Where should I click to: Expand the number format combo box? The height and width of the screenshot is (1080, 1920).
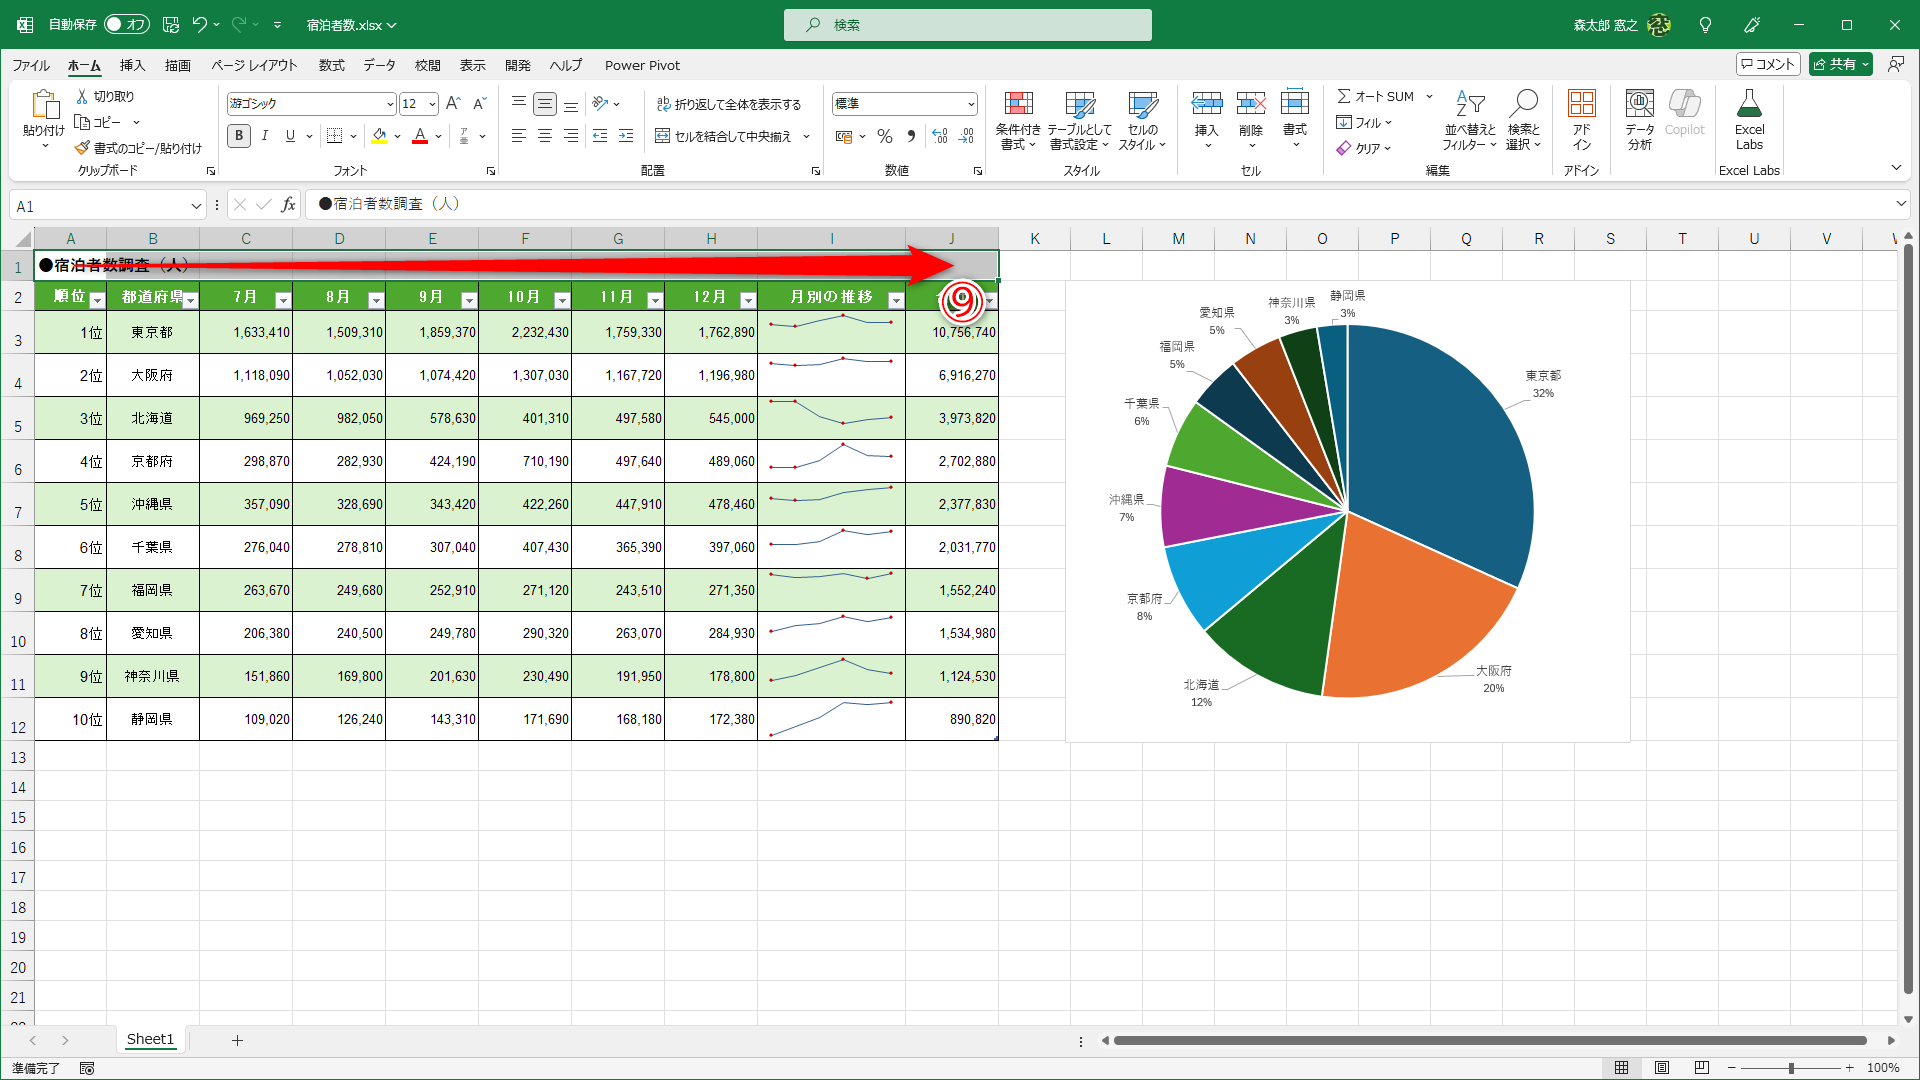970,104
